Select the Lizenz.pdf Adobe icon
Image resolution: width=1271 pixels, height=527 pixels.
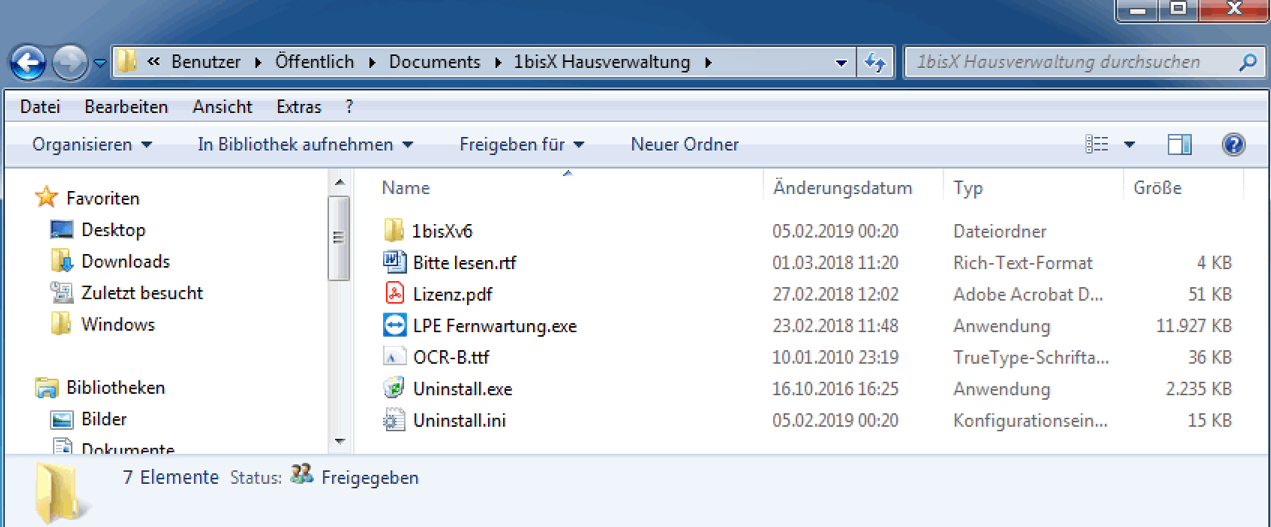[x=394, y=294]
